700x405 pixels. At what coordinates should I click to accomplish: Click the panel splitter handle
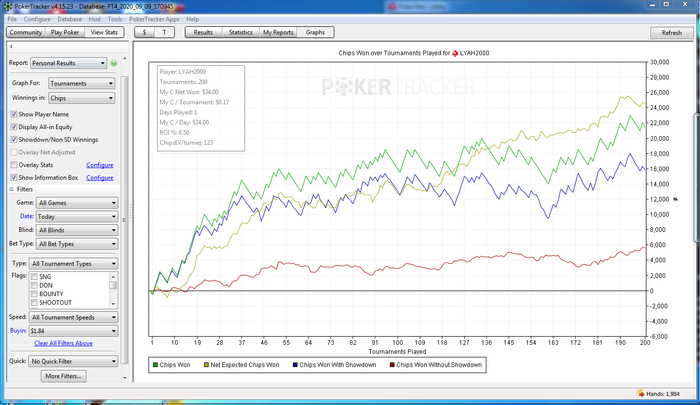tap(131, 213)
